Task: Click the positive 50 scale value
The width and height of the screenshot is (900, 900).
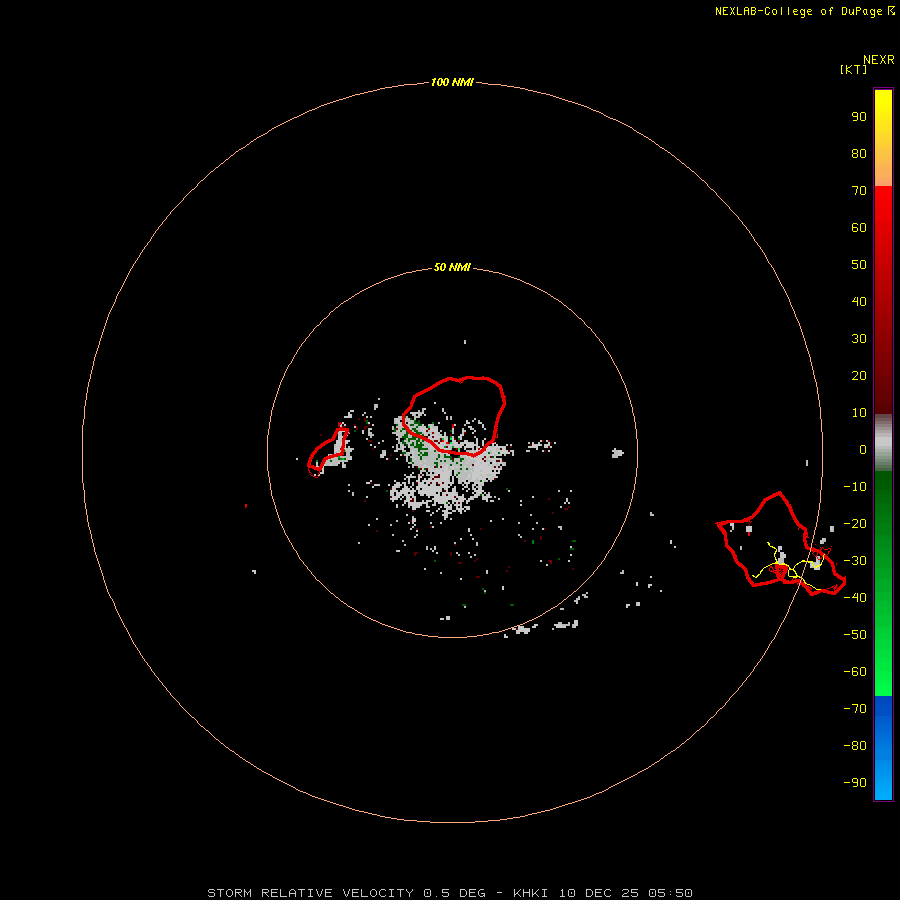Action: tap(859, 265)
